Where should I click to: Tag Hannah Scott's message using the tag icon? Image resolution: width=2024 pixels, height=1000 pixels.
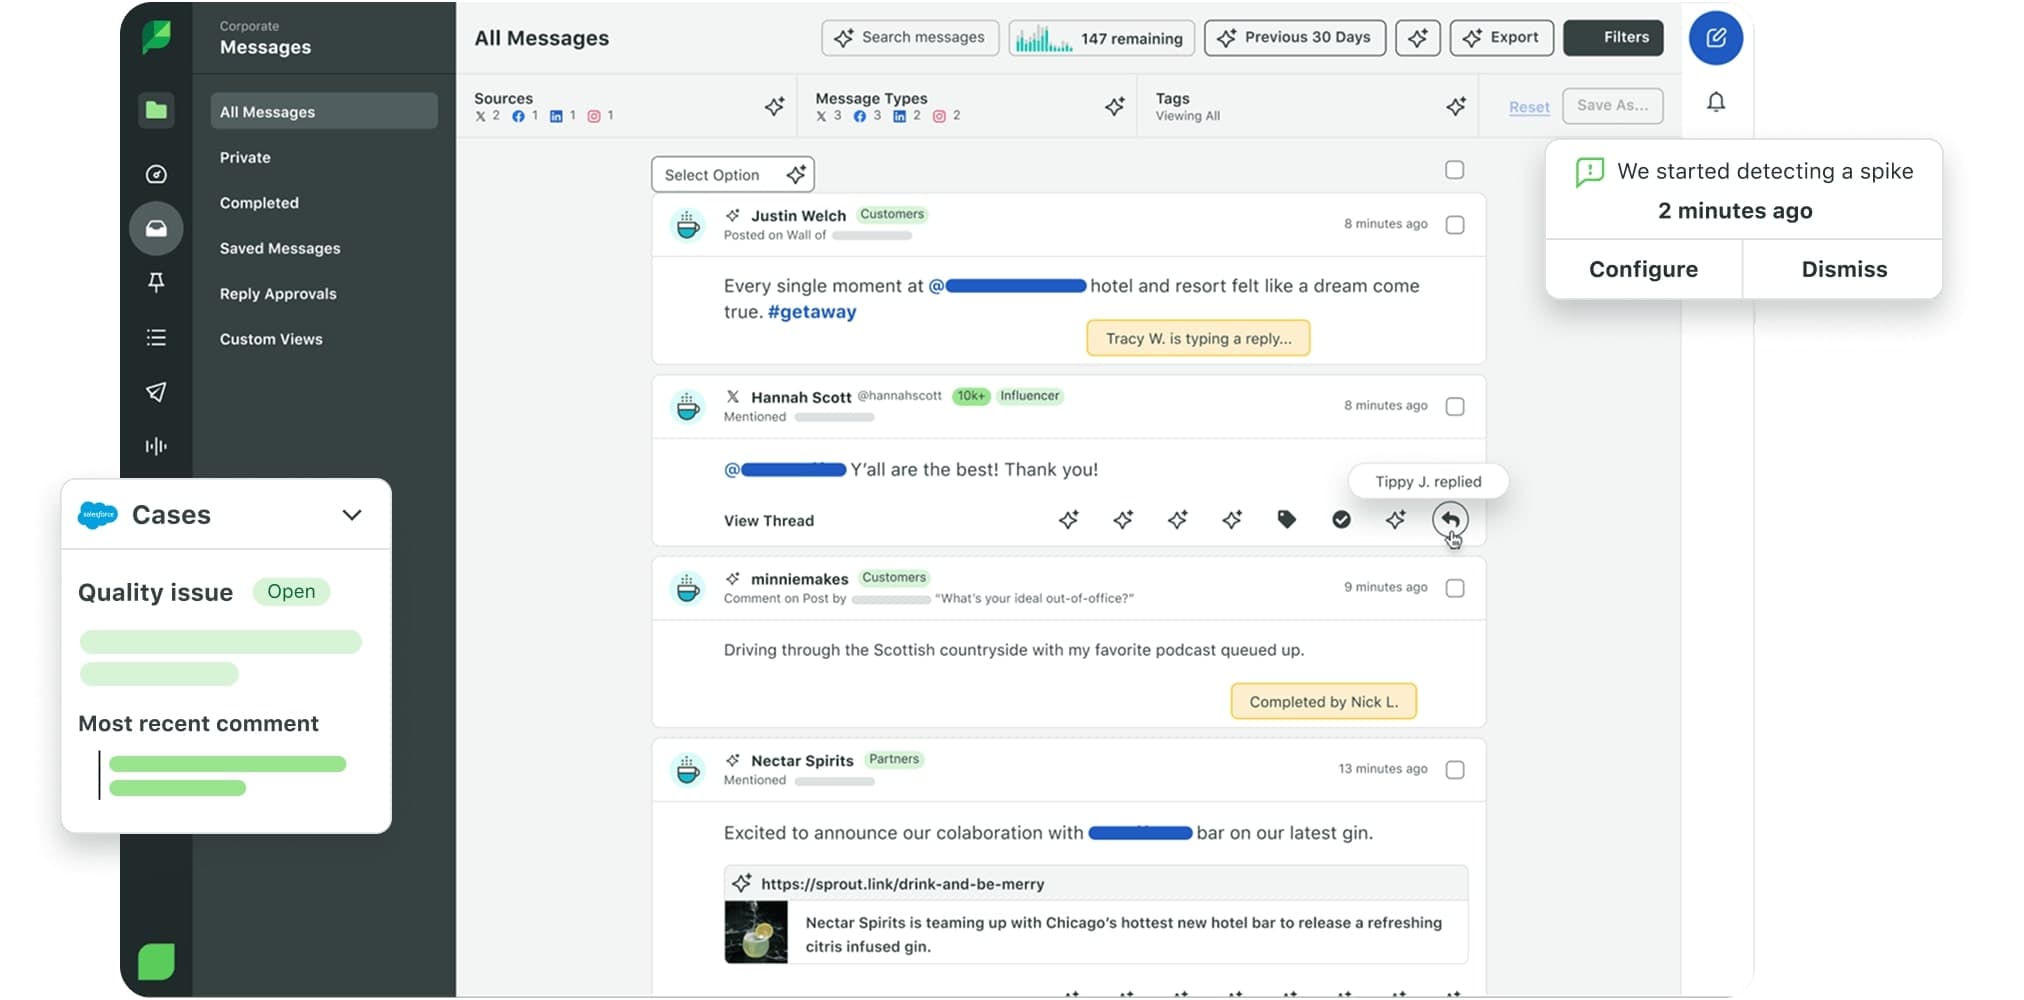pos(1286,519)
